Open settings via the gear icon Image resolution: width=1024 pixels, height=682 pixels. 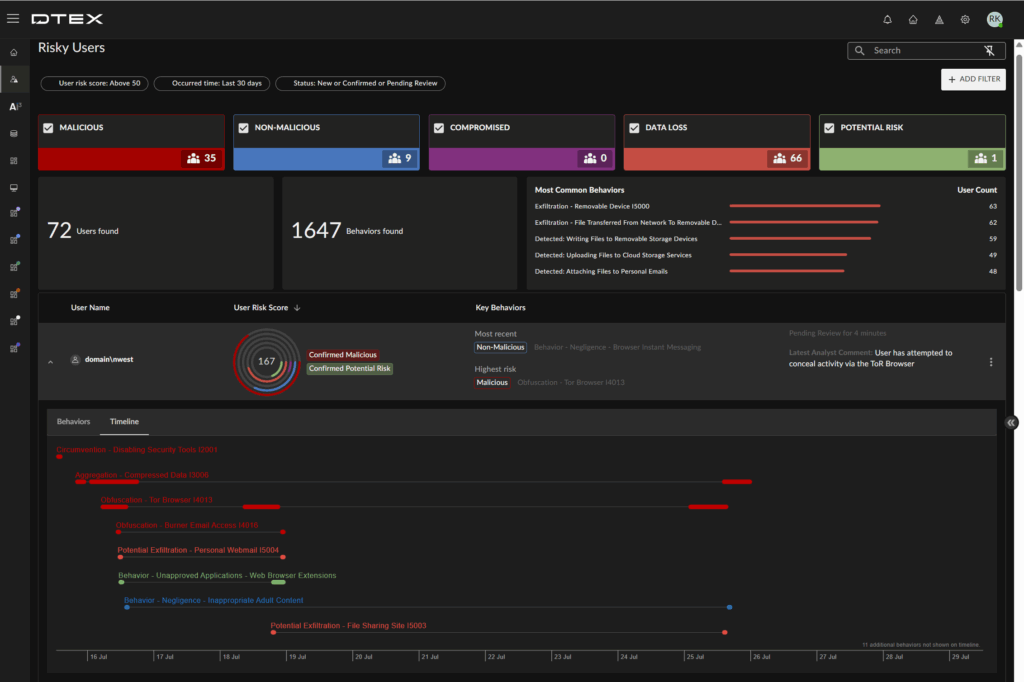click(x=965, y=19)
